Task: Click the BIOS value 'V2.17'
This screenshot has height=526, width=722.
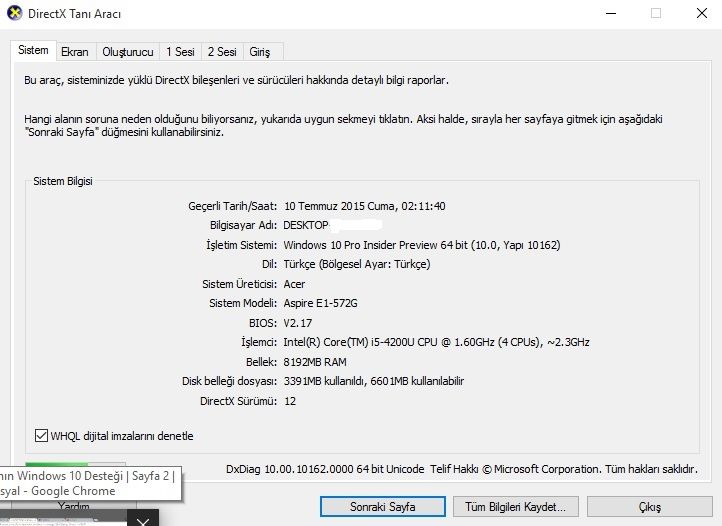Action: [x=297, y=323]
